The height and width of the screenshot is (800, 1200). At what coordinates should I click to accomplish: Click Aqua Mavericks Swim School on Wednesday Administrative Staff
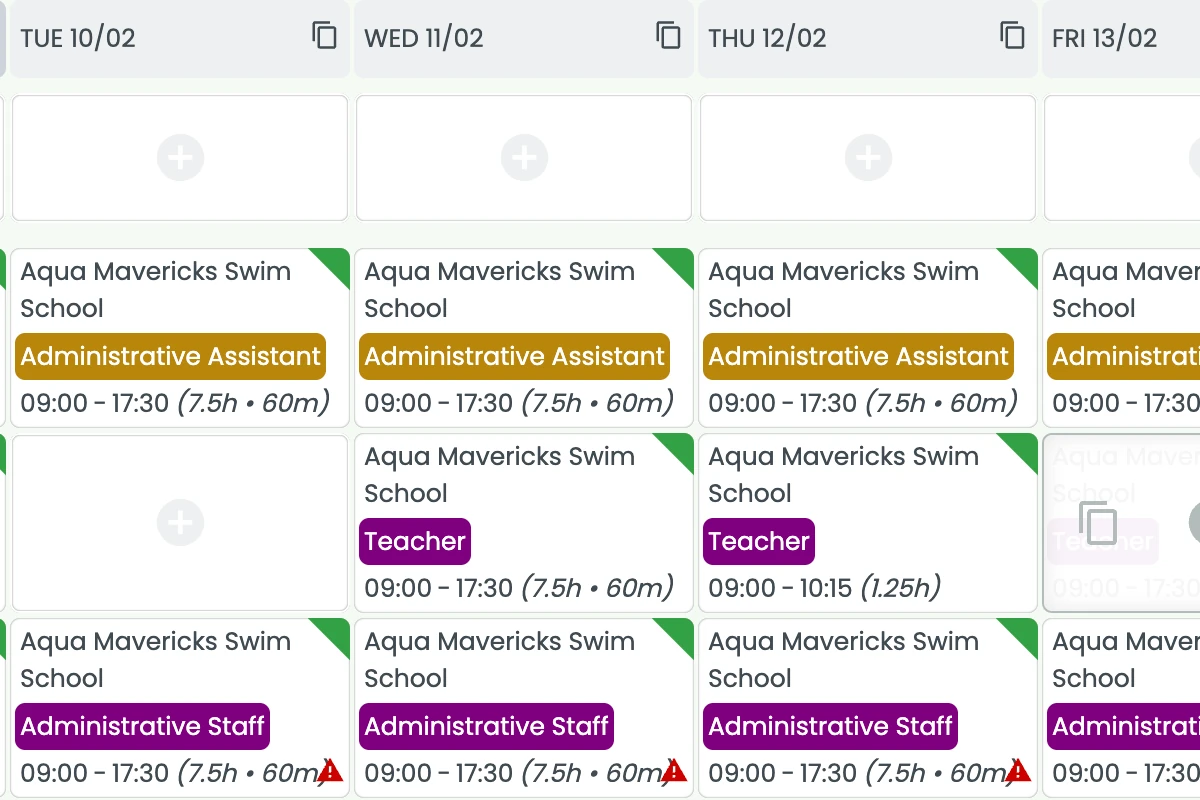coord(500,660)
